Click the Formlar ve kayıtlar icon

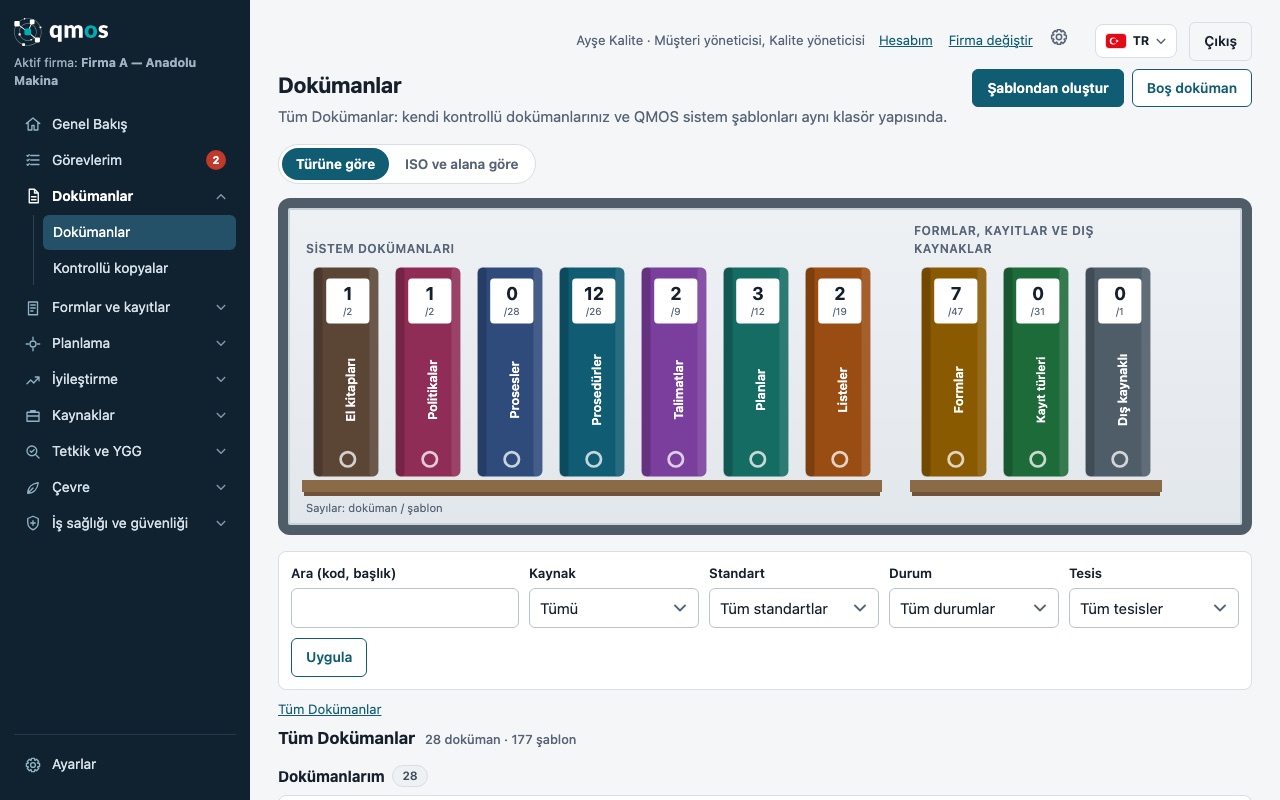tap(33, 307)
